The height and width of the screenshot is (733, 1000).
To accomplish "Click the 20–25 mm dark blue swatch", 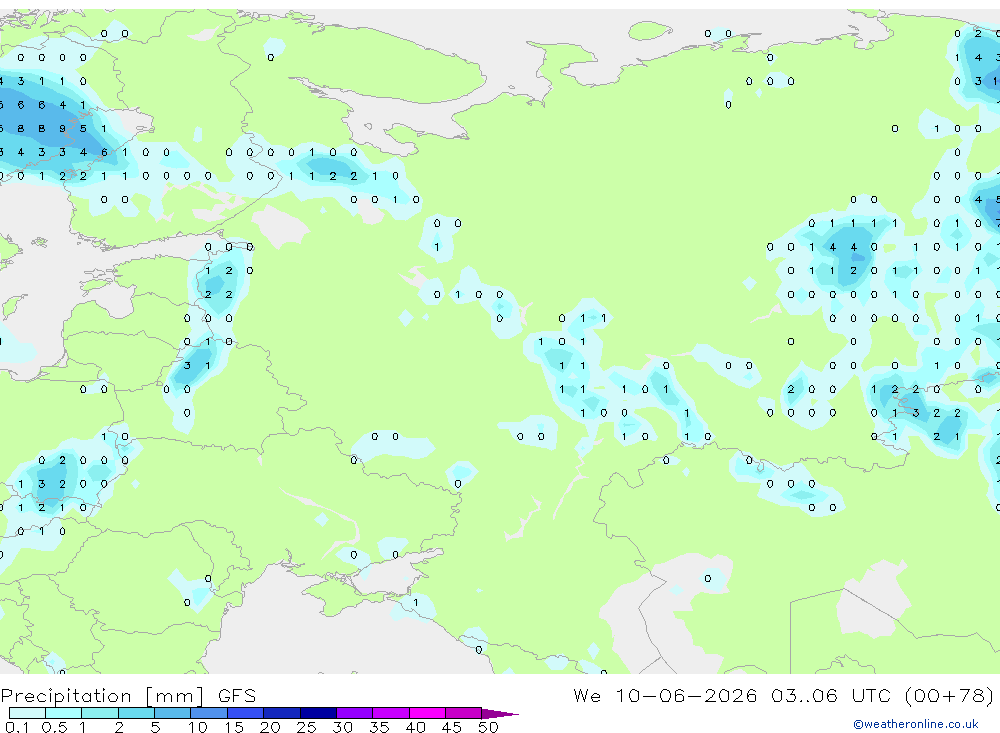I will click(x=282, y=713).
